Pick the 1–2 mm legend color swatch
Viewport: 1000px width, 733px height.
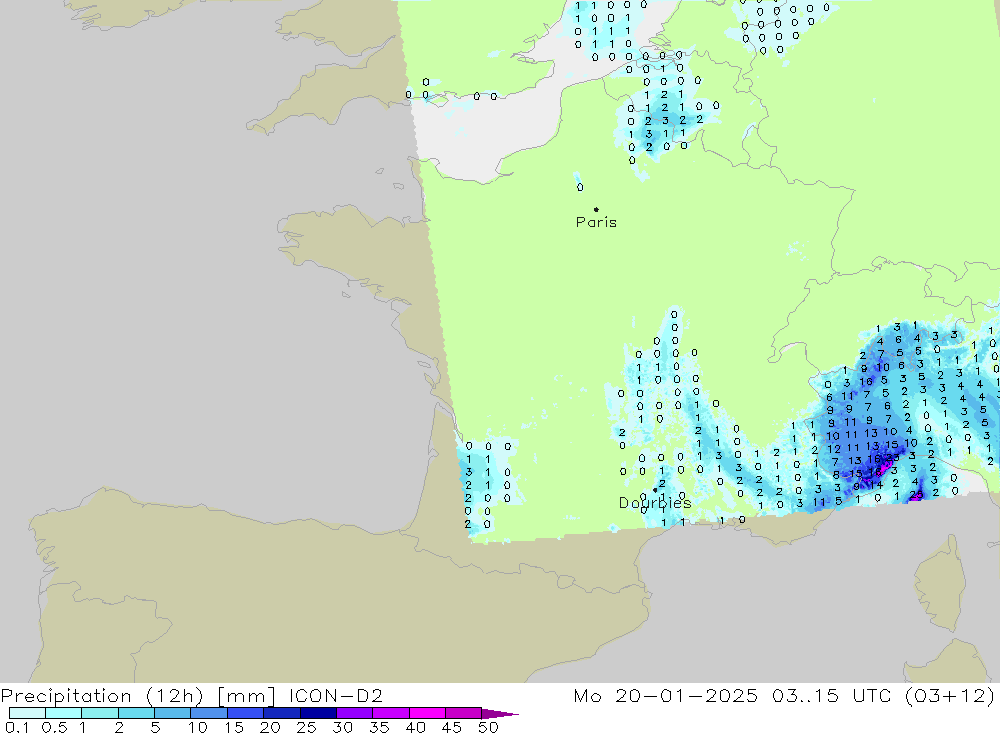99,713
